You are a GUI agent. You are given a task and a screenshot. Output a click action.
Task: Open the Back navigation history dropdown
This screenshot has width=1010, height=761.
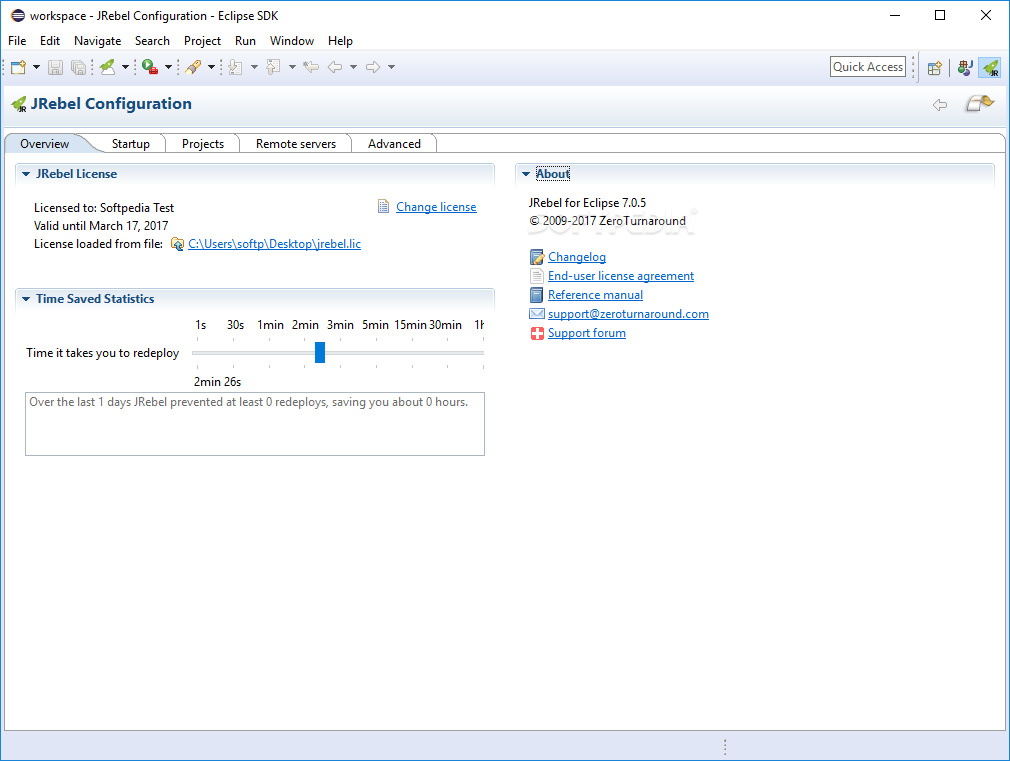(x=354, y=67)
